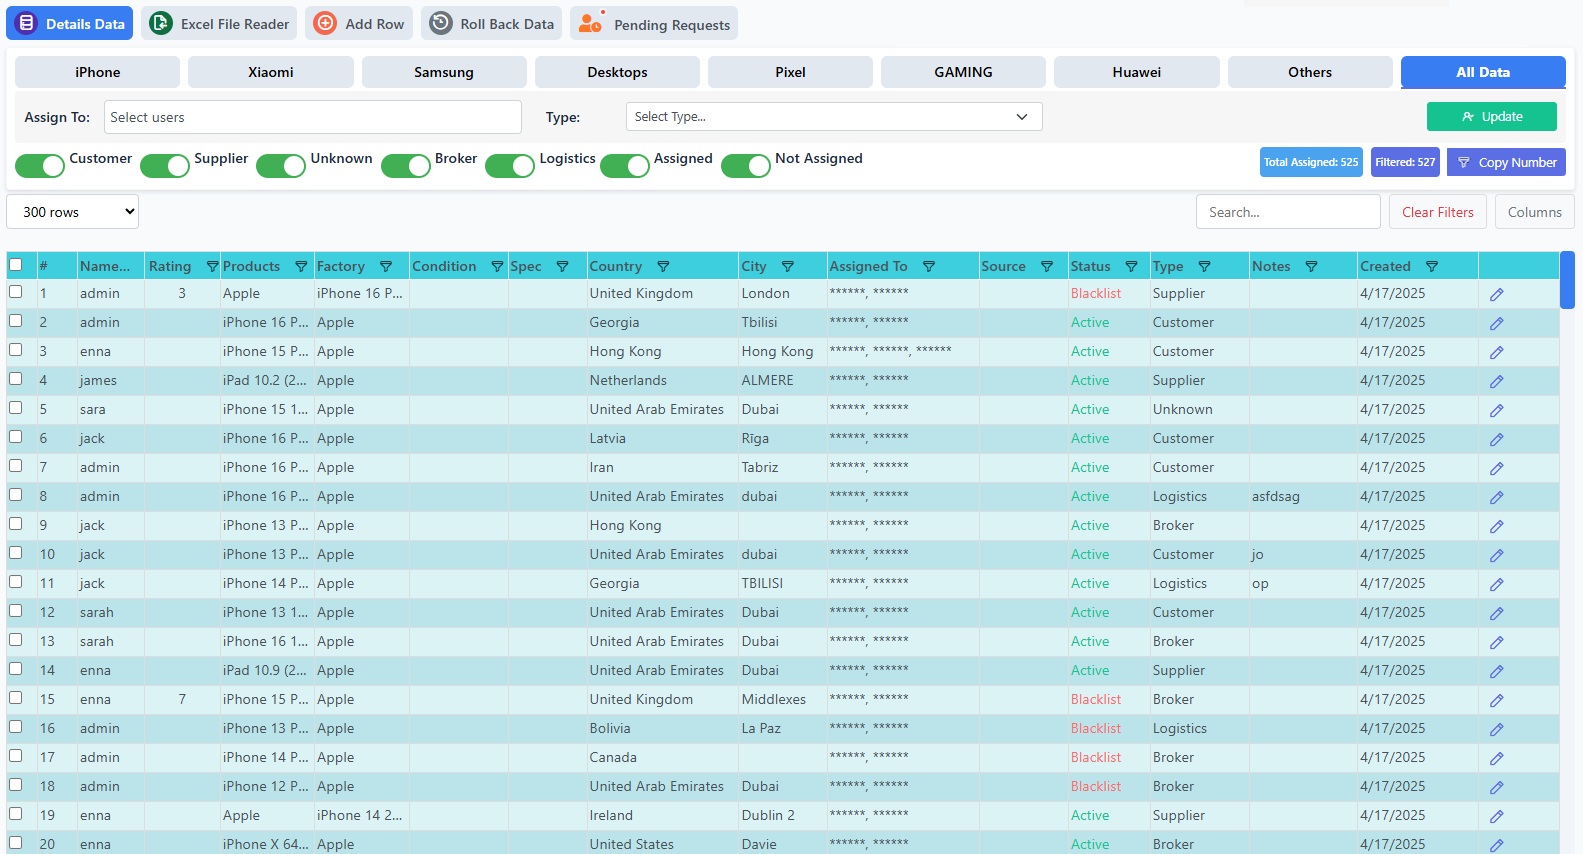Edit row 10 with note jo
This screenshot has width=1583, height=854.
point(1496,555)
